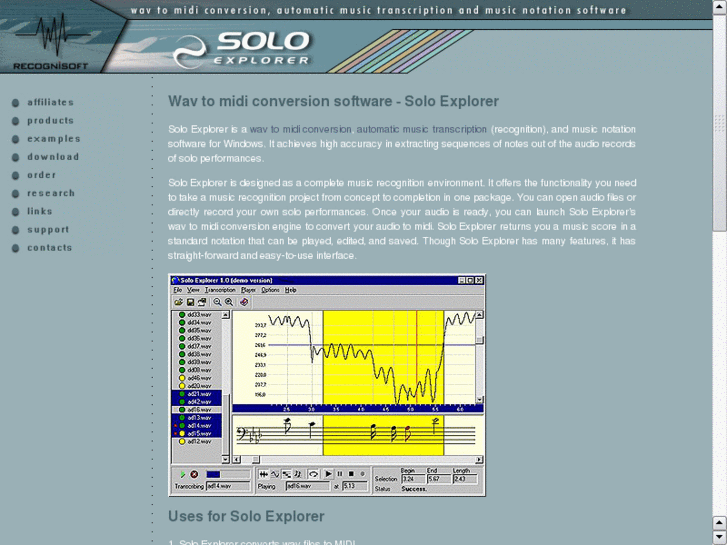Image resolution: width=727 pixels, height=545 pixels.
Task: Go to the affiliates page
Action: (x=50, y=102)
